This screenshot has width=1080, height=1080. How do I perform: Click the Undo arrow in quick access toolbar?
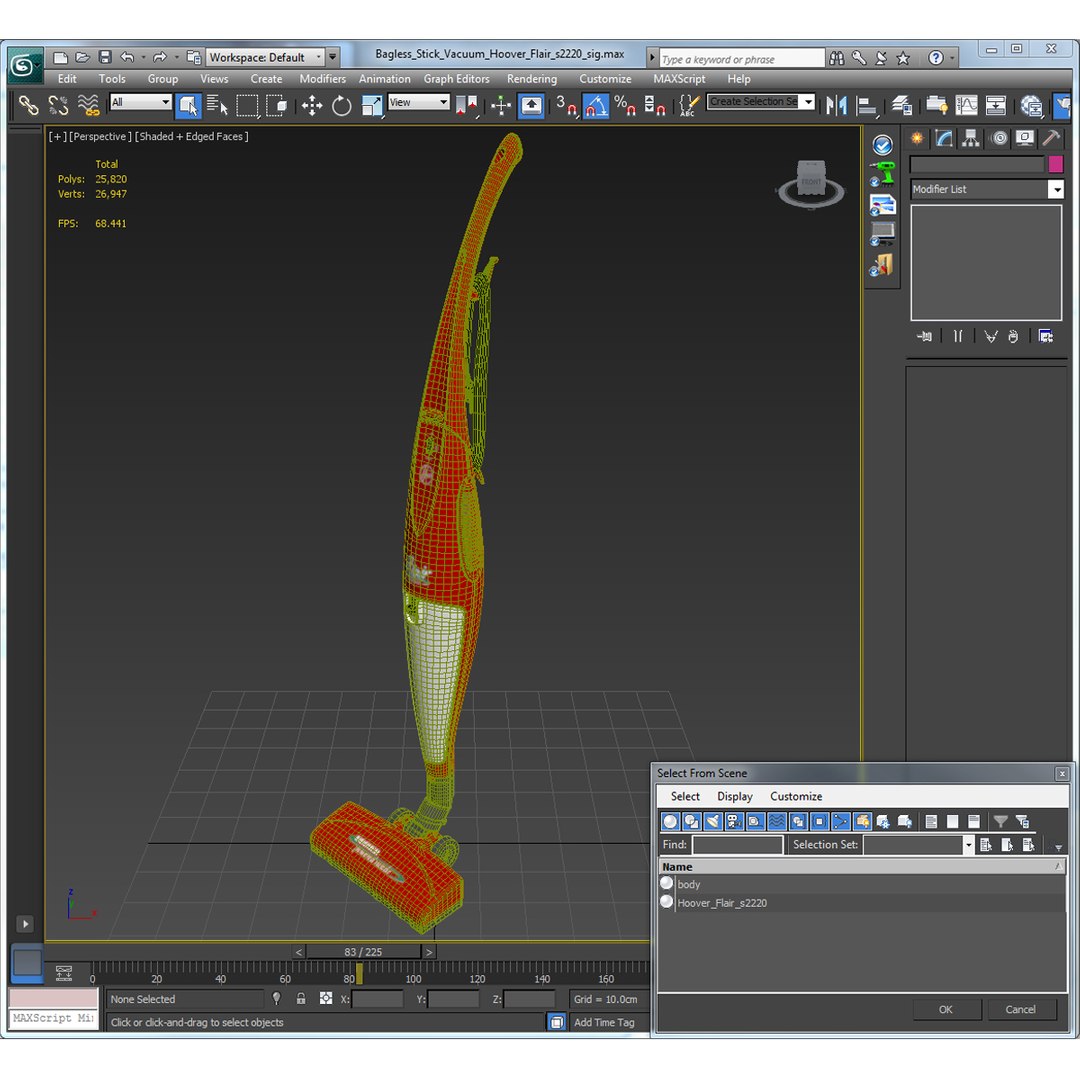[127, 57]
